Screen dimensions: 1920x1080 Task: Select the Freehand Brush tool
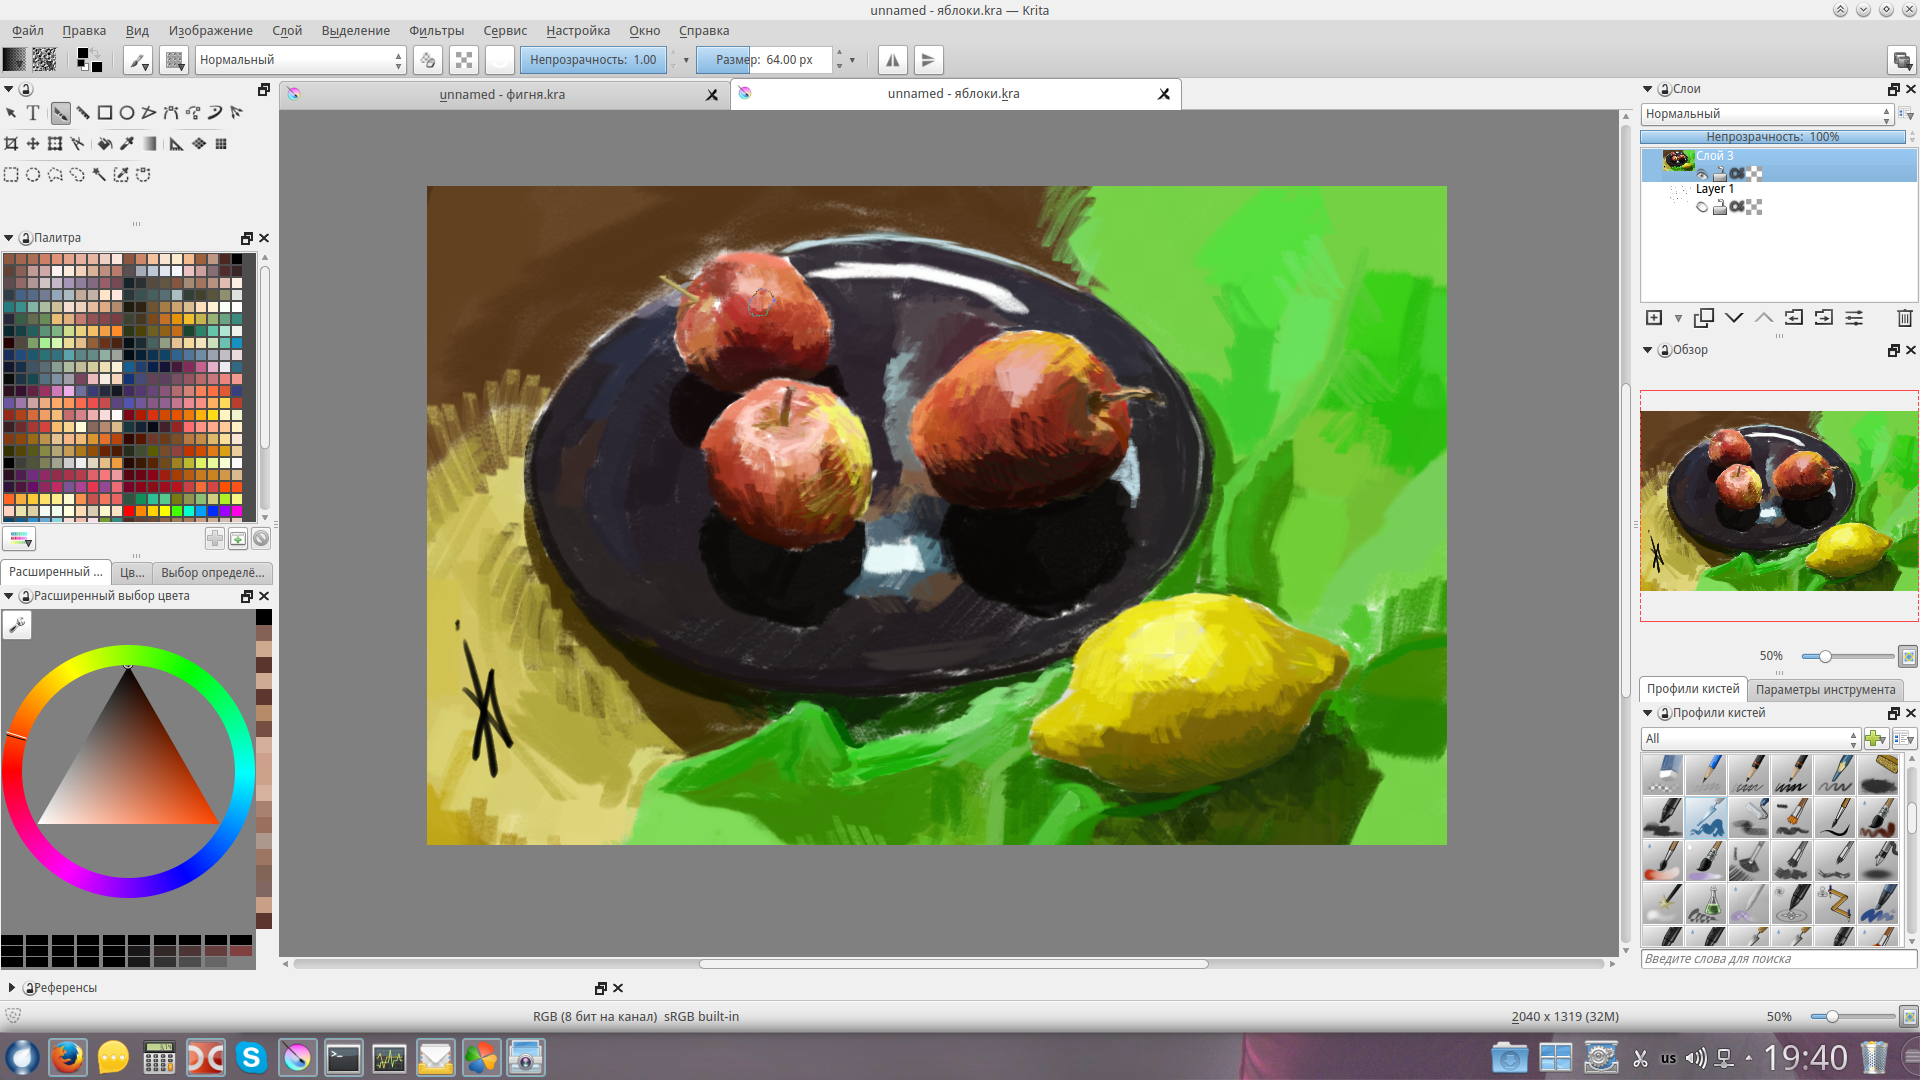(61, 113)
